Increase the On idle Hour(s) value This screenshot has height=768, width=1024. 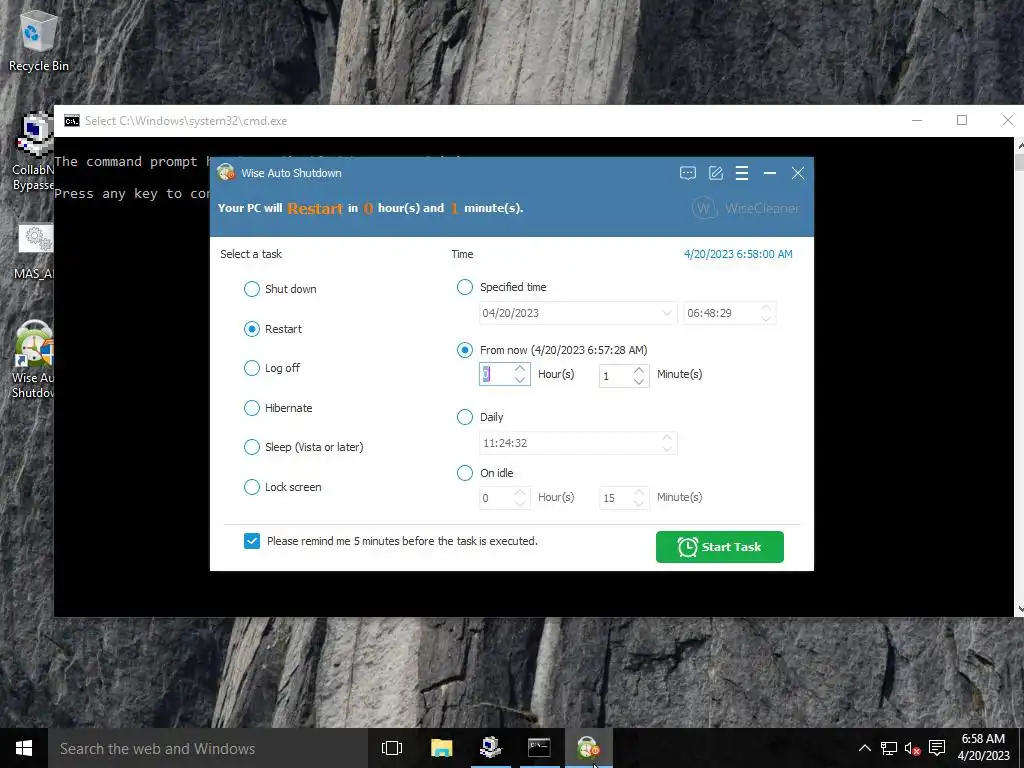click(x=520, y=492)
